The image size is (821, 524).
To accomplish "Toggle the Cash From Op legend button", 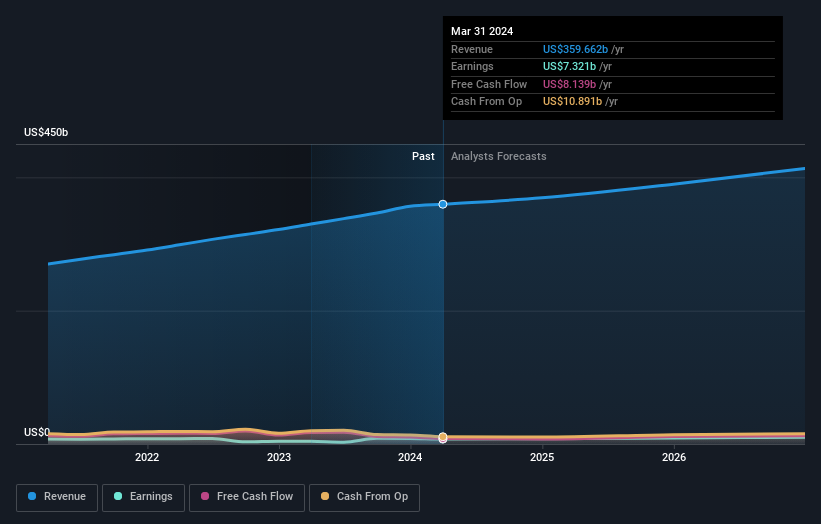I will (x=364, y=497).
